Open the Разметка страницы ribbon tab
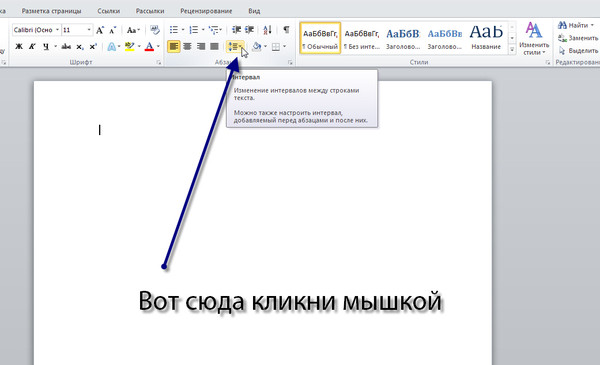This screenshot has width=600, height=365. point(51,11)
